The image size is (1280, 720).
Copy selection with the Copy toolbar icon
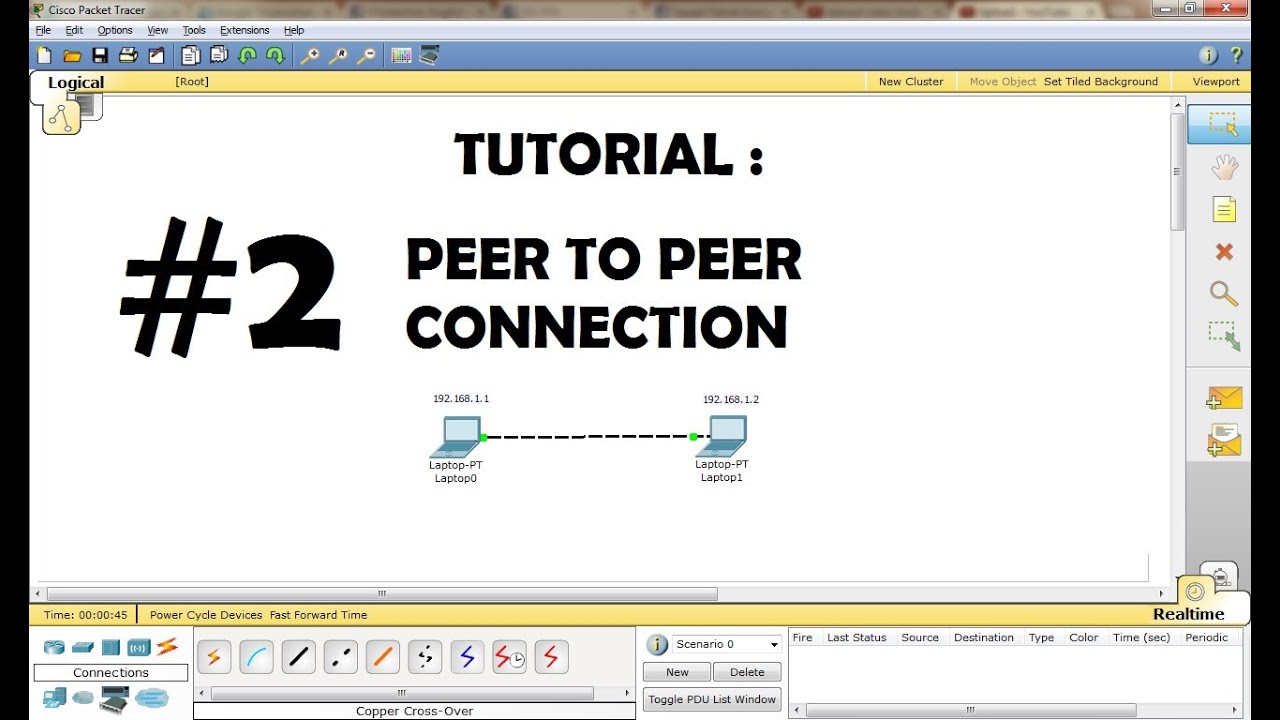coord(190,56)
